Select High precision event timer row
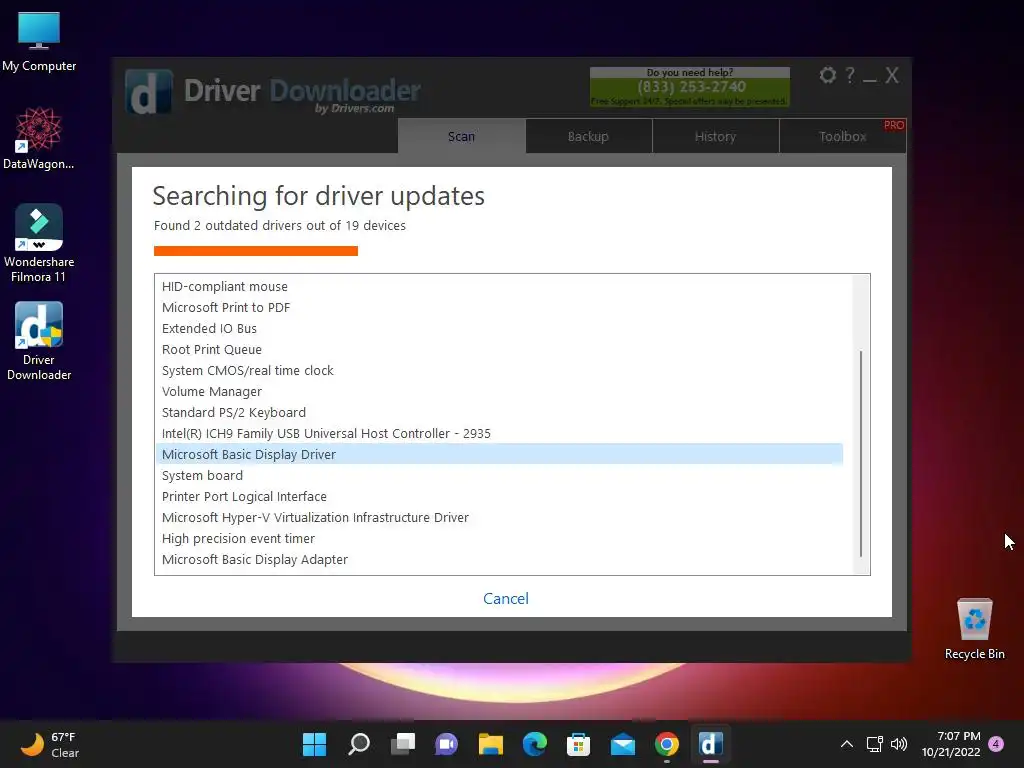The height and width of the screenshot is (768, 1024). (x=500, y=538)
